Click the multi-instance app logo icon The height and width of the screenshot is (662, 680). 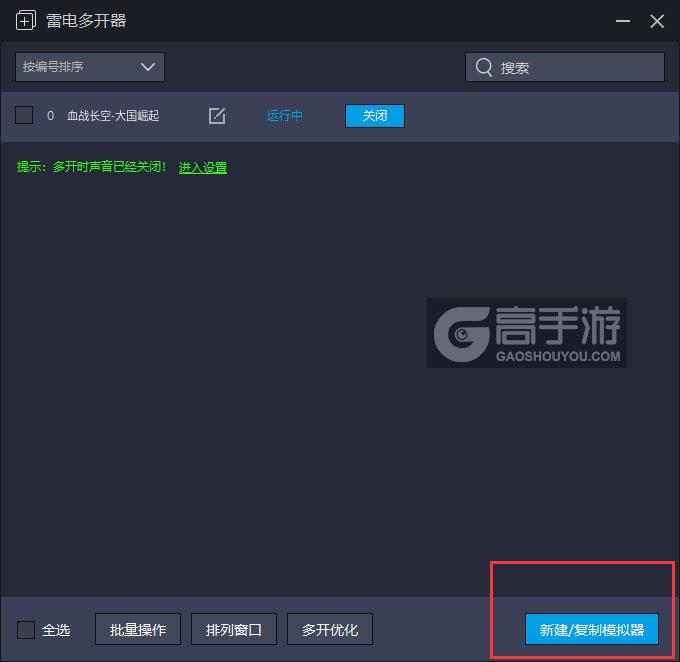(26, 20)
